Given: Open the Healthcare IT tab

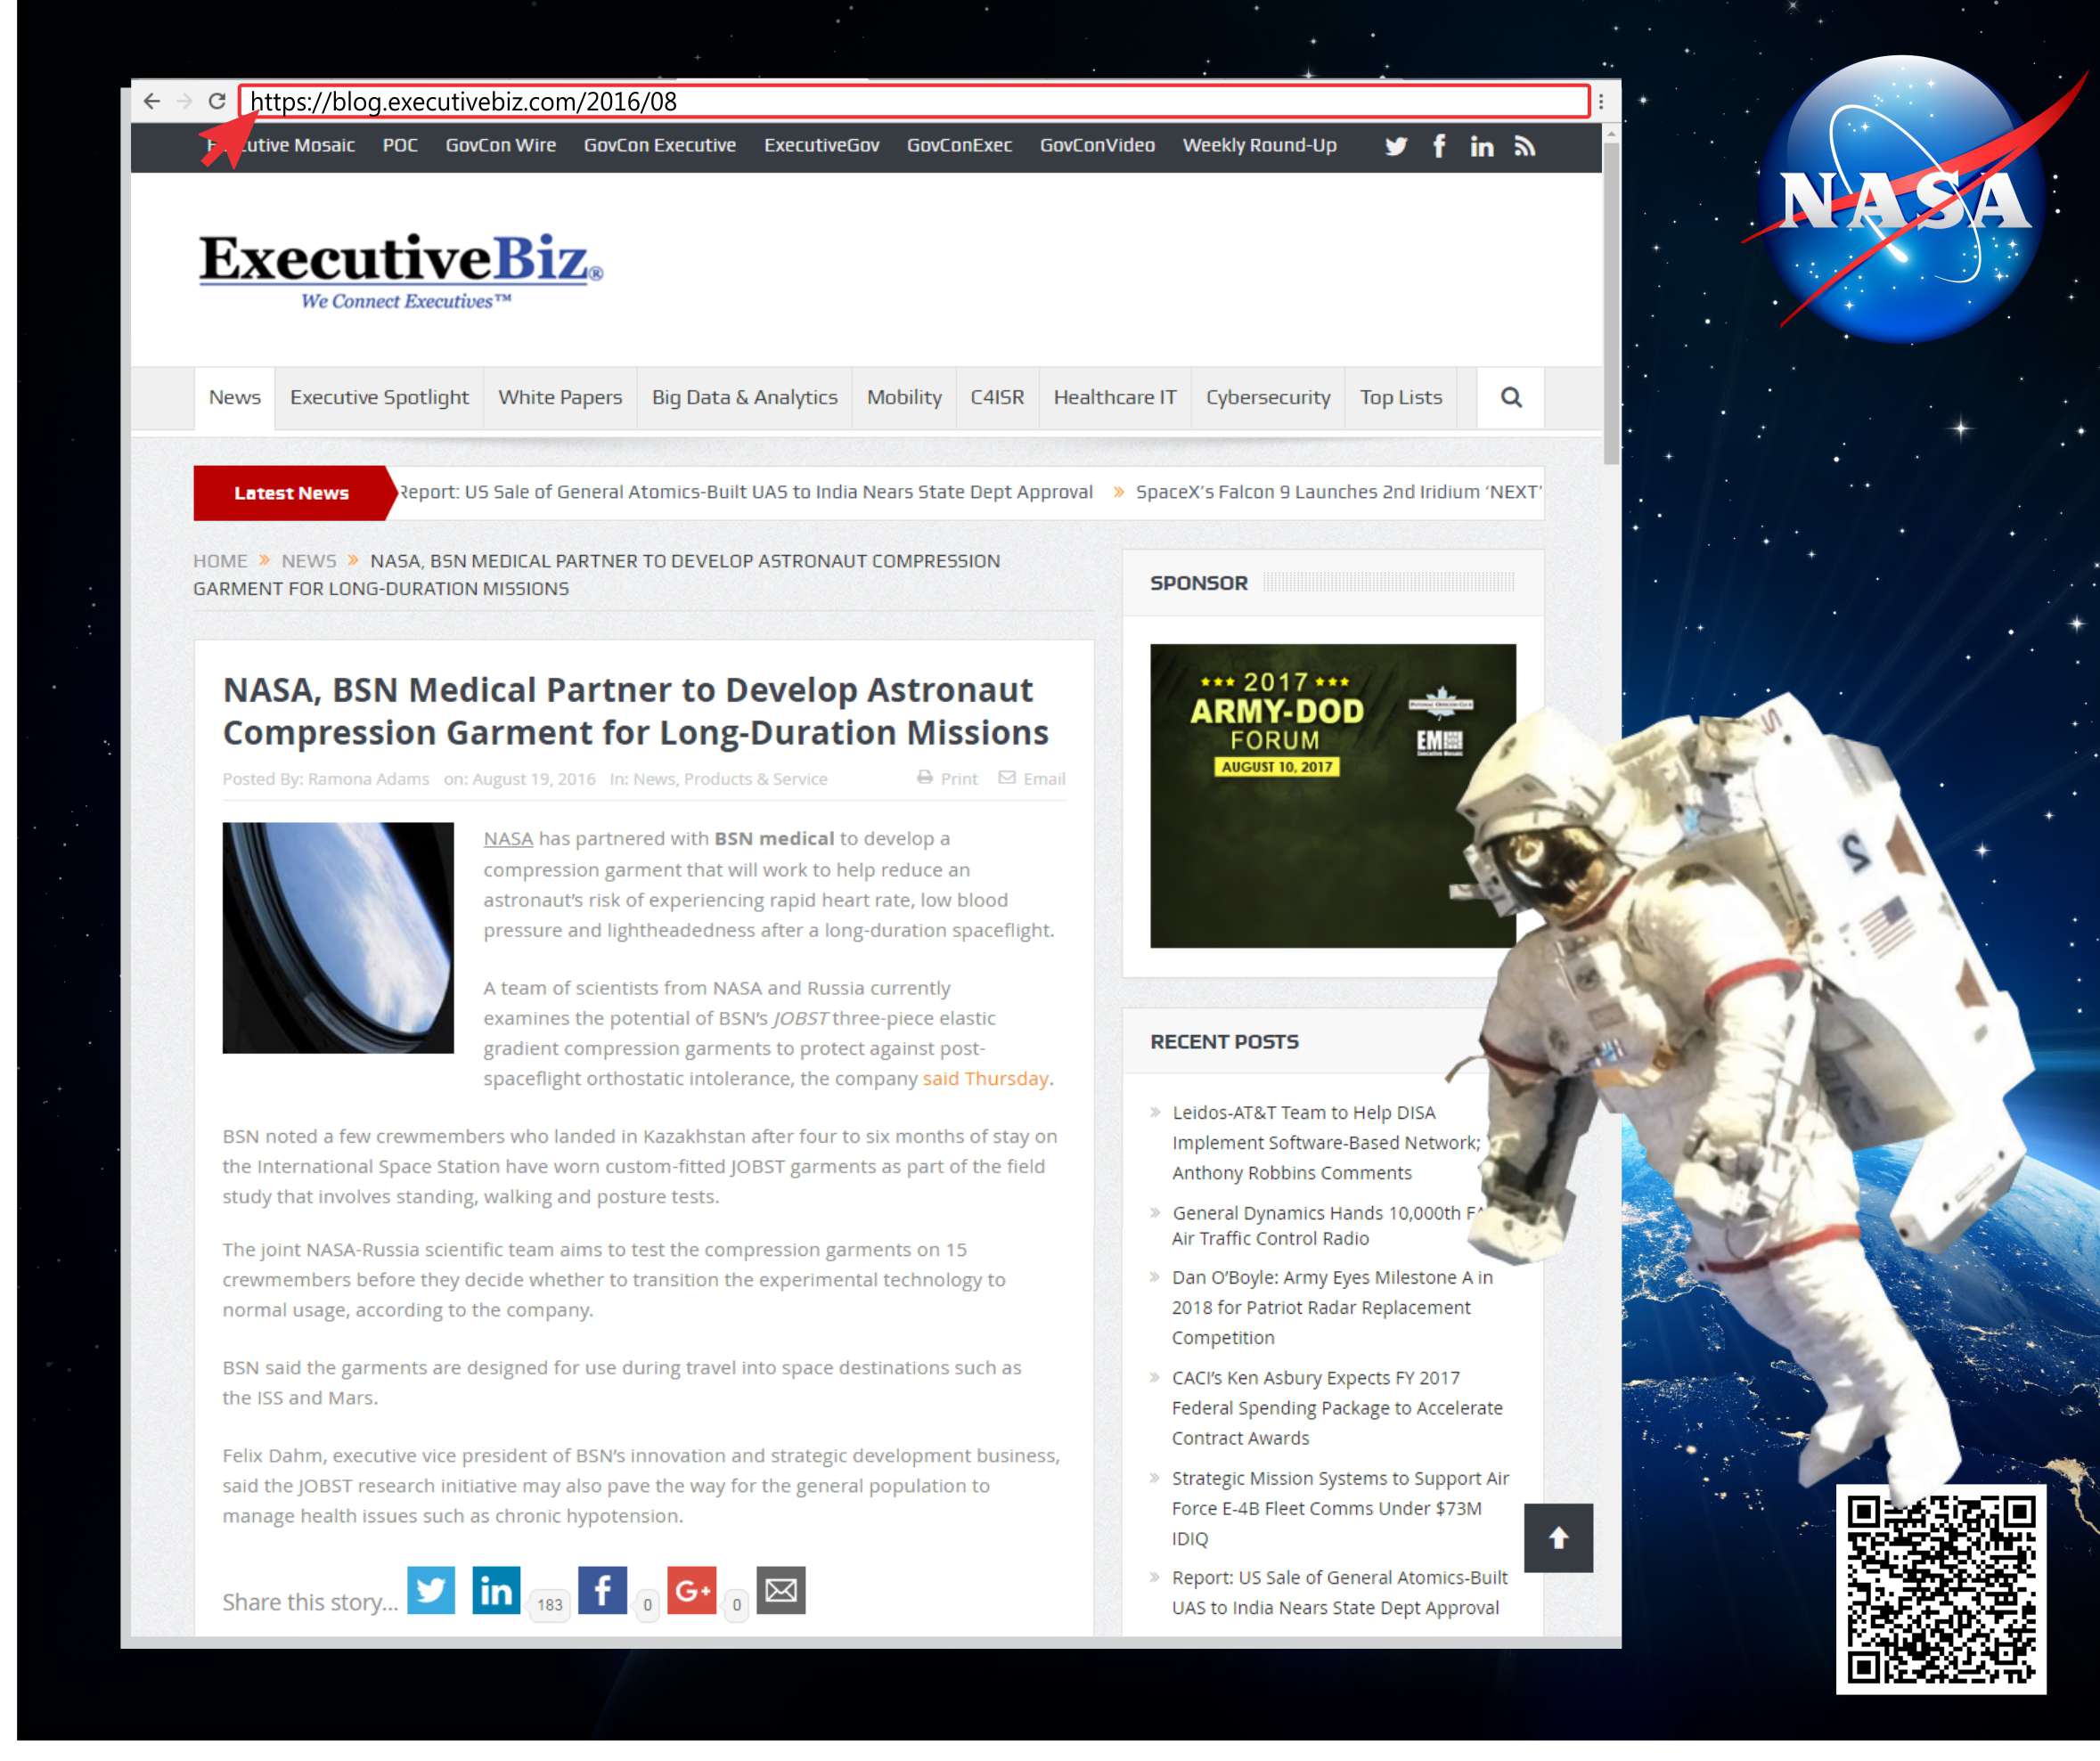Looking at the screenshot, I should coord(1115,398).
